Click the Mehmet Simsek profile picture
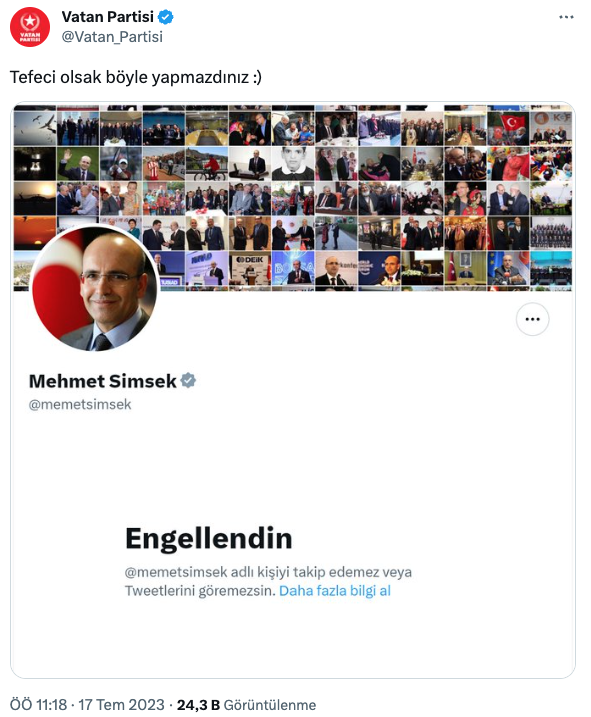This screenshot has width=591, height=717. 95,288
